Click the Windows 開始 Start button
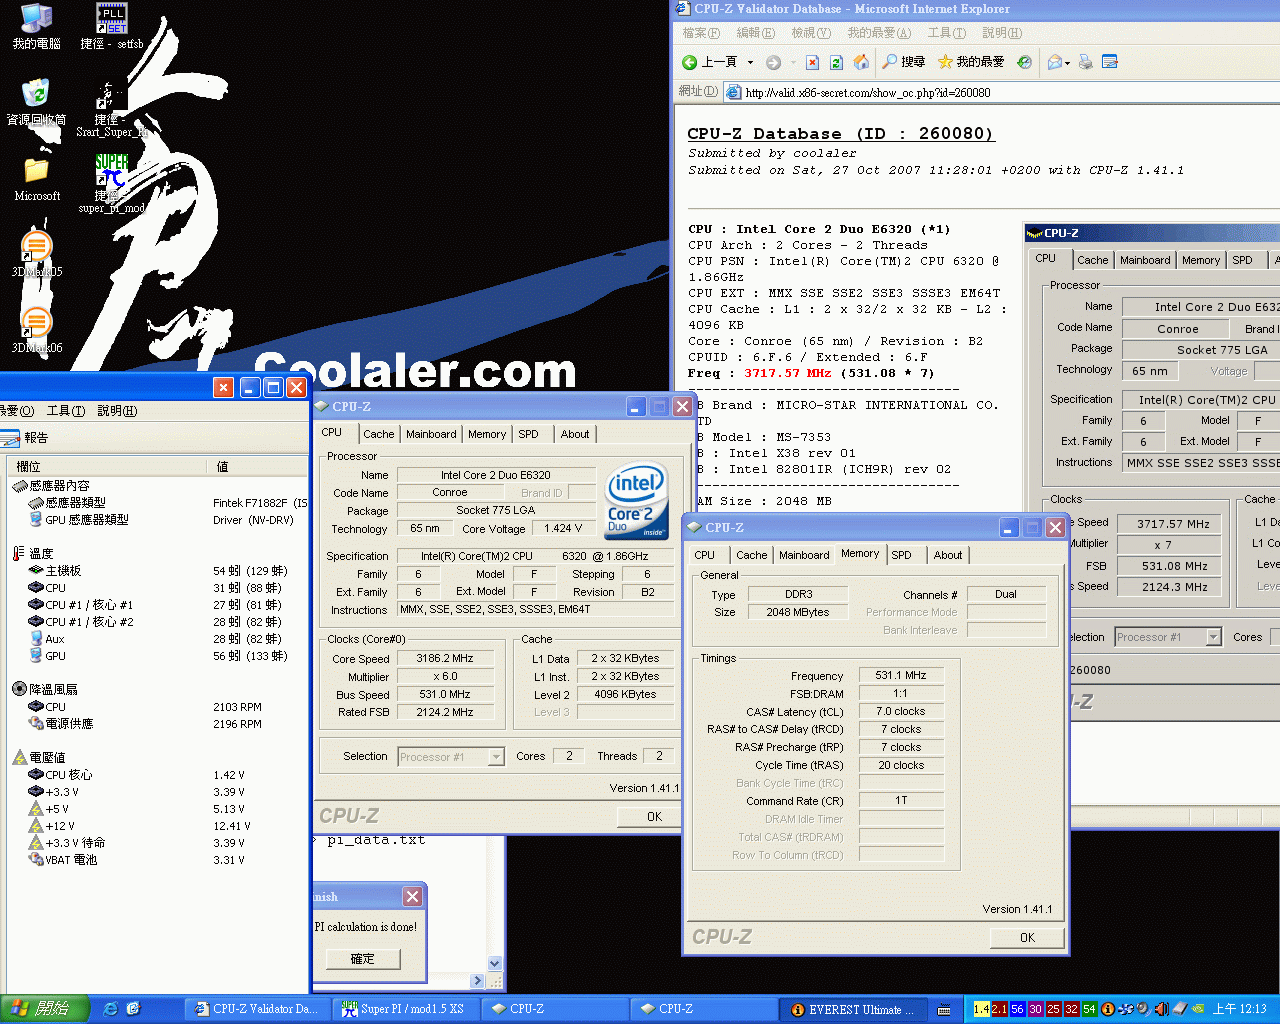 pos(45,1009)
